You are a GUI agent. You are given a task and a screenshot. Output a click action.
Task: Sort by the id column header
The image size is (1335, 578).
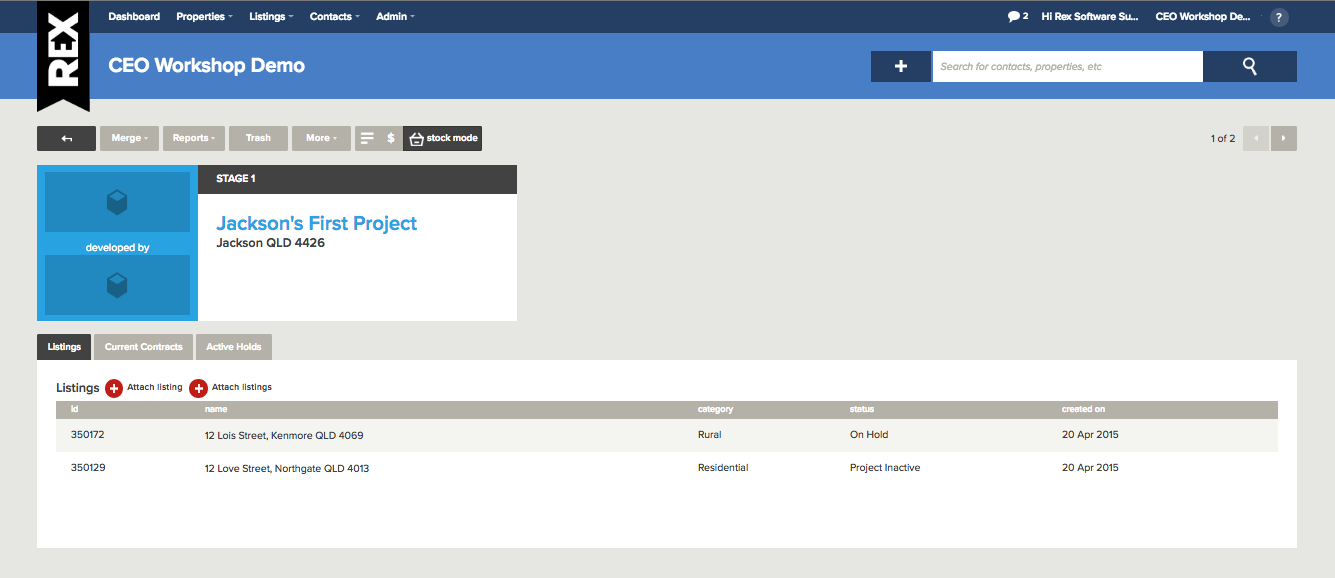[74, 409]
